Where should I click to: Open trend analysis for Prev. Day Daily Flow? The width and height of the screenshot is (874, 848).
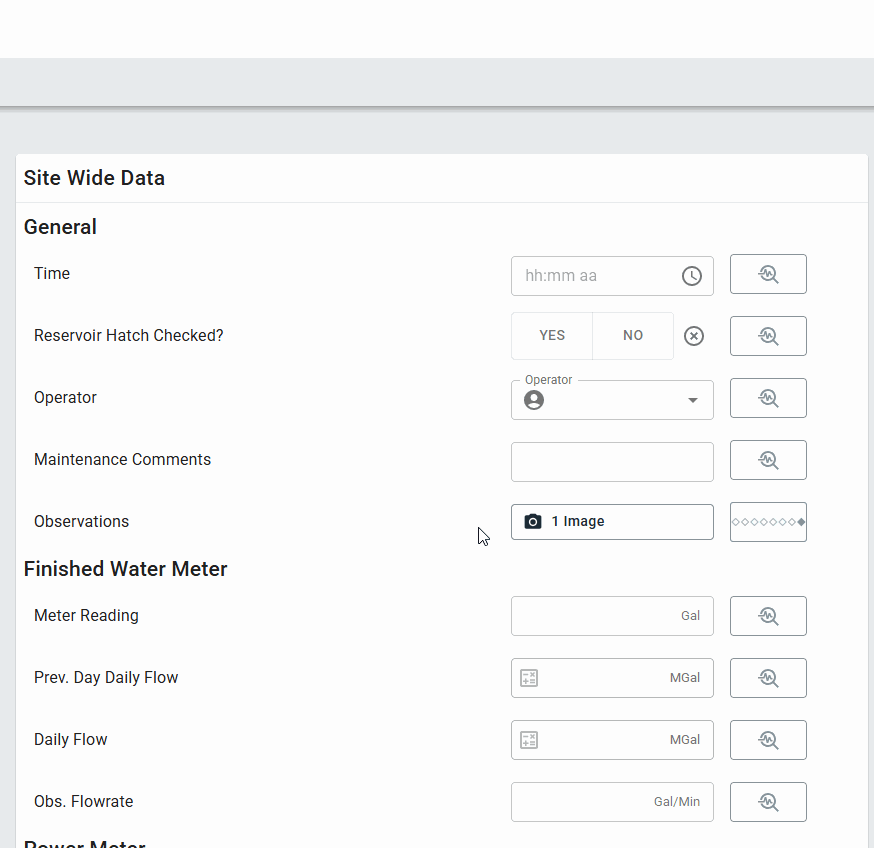[x=768, y=678]
